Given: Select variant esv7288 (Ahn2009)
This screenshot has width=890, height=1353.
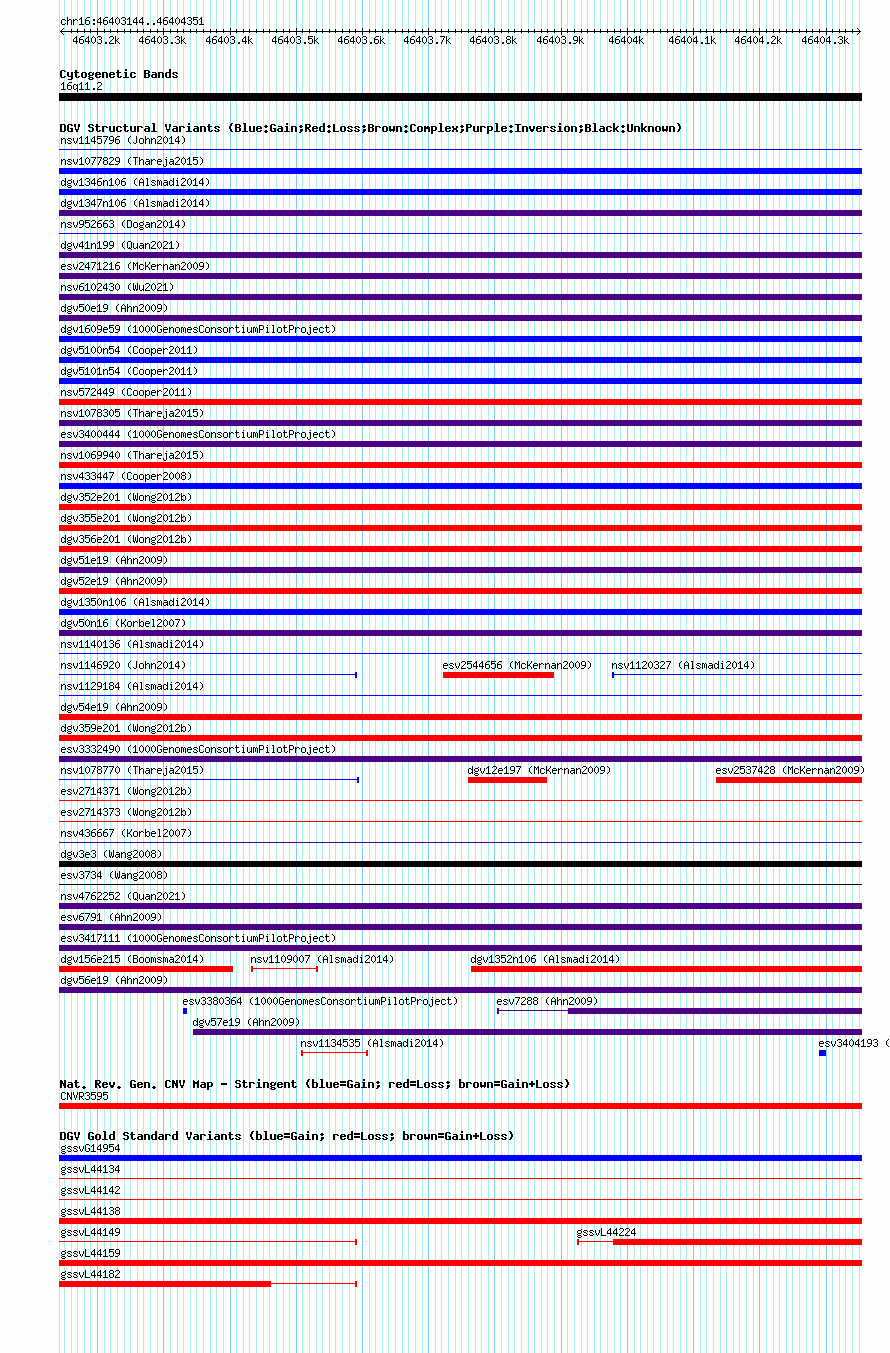Looking at the screenshot, I should [x=679, y=1011].
